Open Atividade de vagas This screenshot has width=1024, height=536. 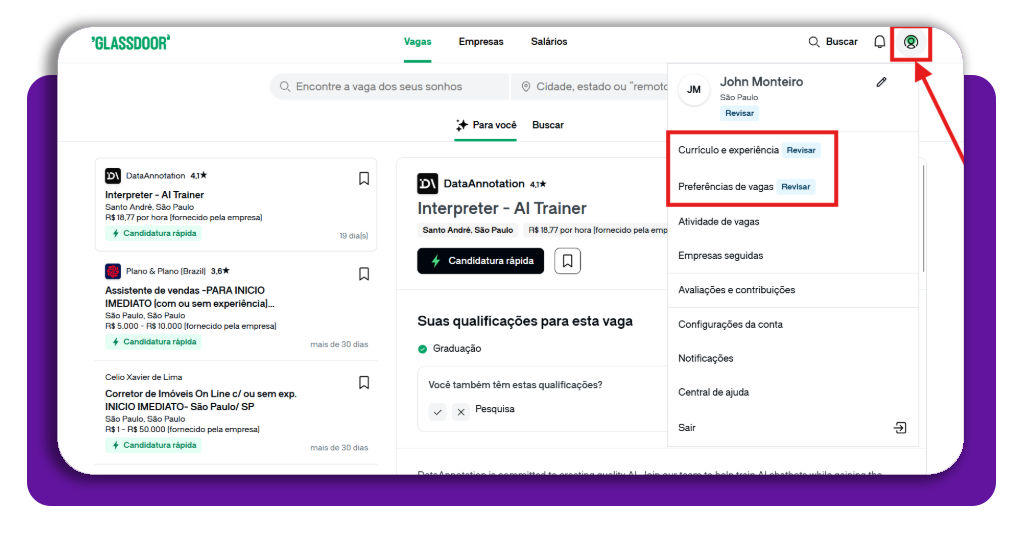point(718,222)
